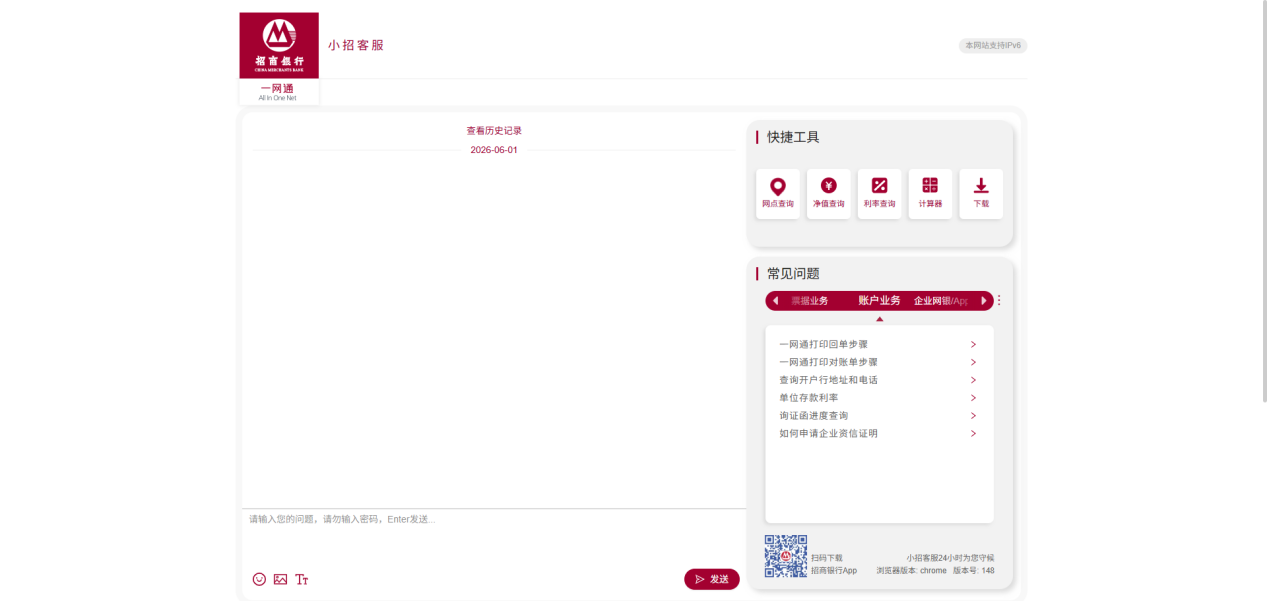This screenshot has height=601, width=1267.
Task: Expand the 一网通打印对账单步骤 arrow
Action: (973, 362)
